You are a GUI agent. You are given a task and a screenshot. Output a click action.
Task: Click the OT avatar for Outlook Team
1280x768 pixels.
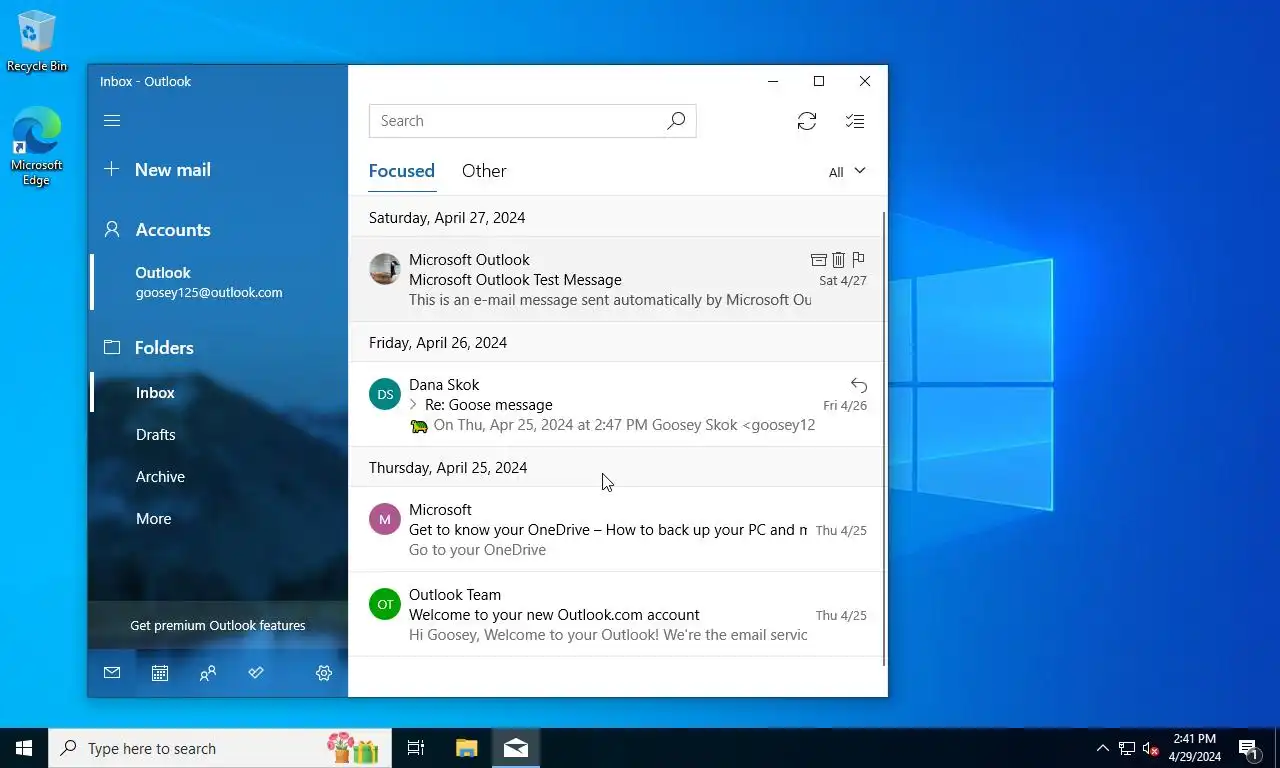(x=385, y=604)
